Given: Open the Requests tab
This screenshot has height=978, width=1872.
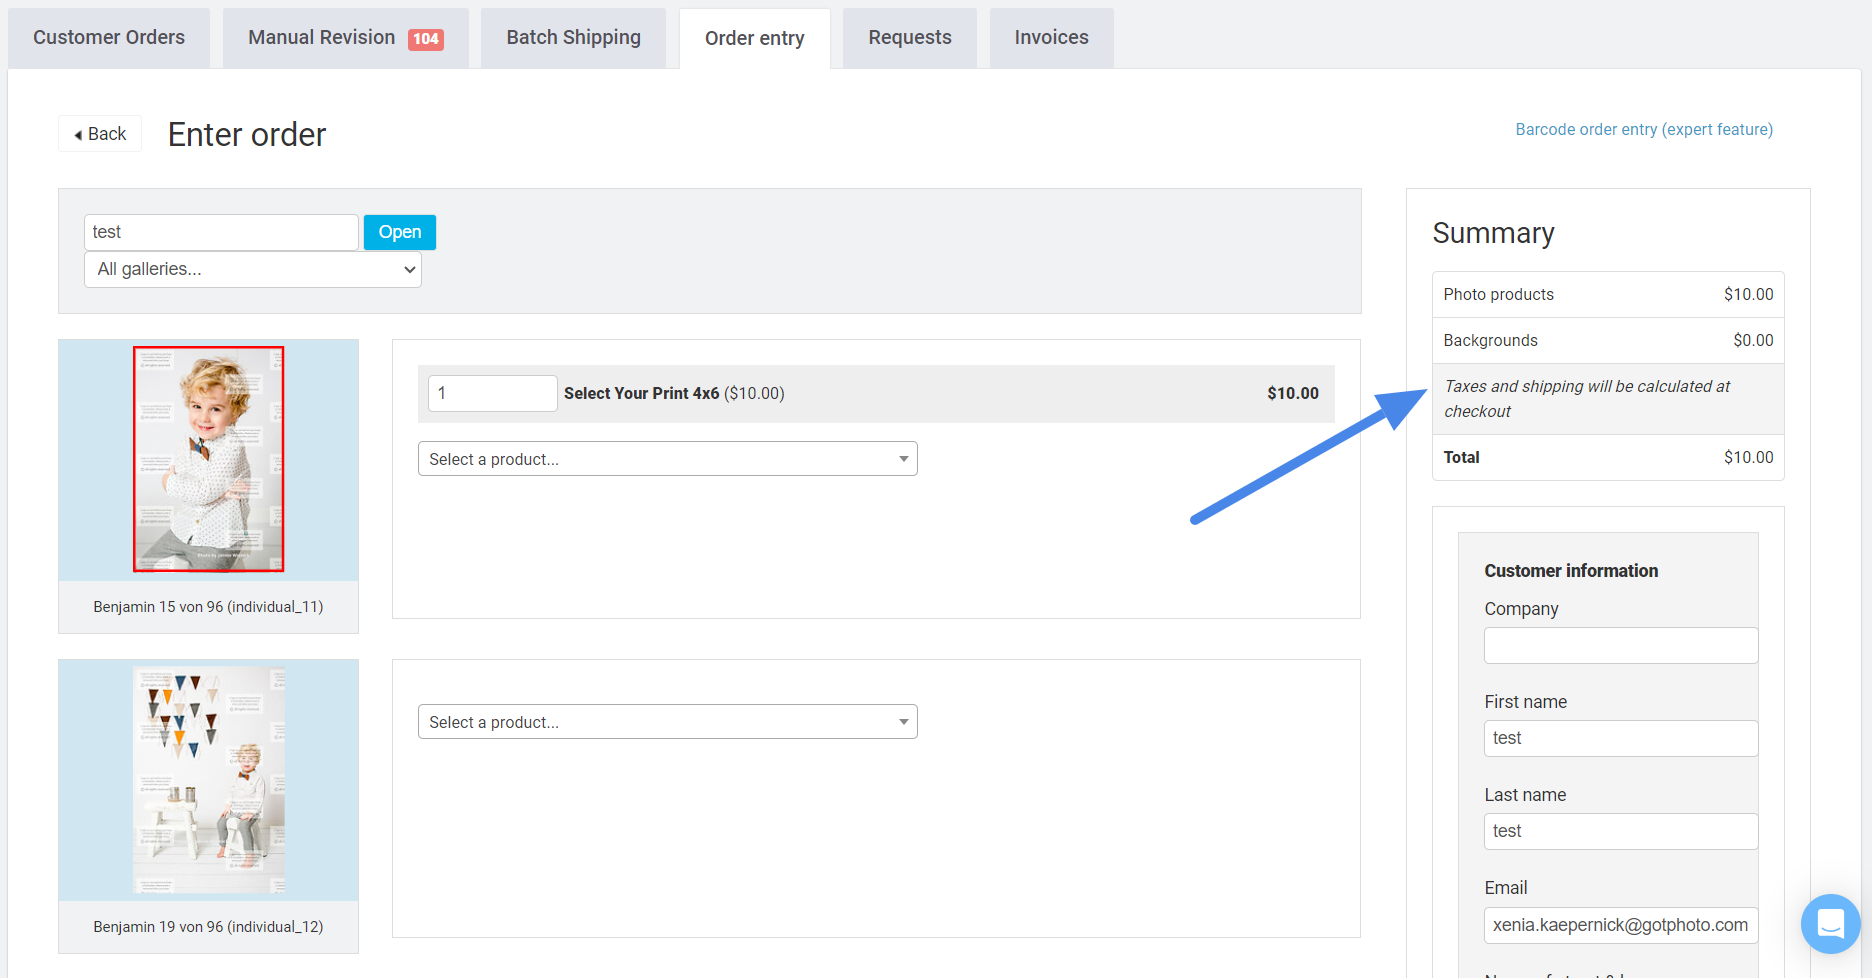Looking at the screenshot, I should tap(910, 38).
